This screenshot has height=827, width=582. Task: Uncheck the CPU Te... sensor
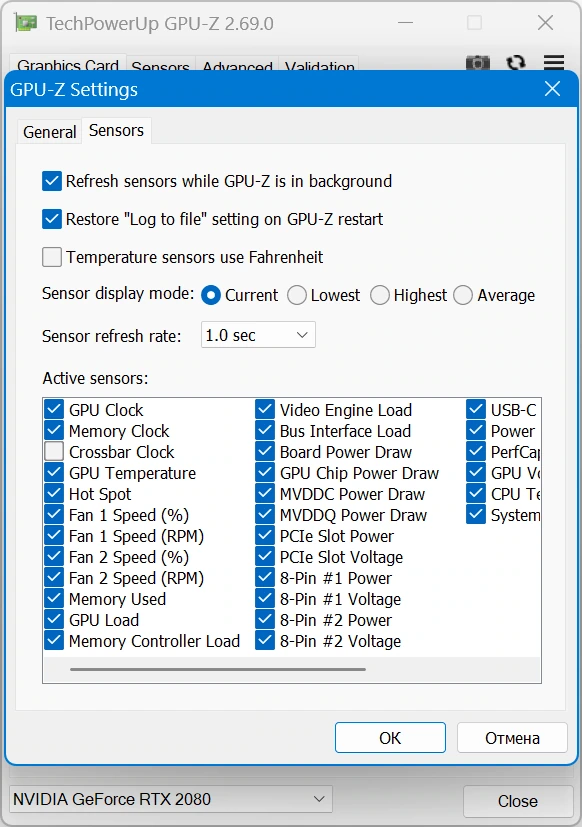point(476,494)
